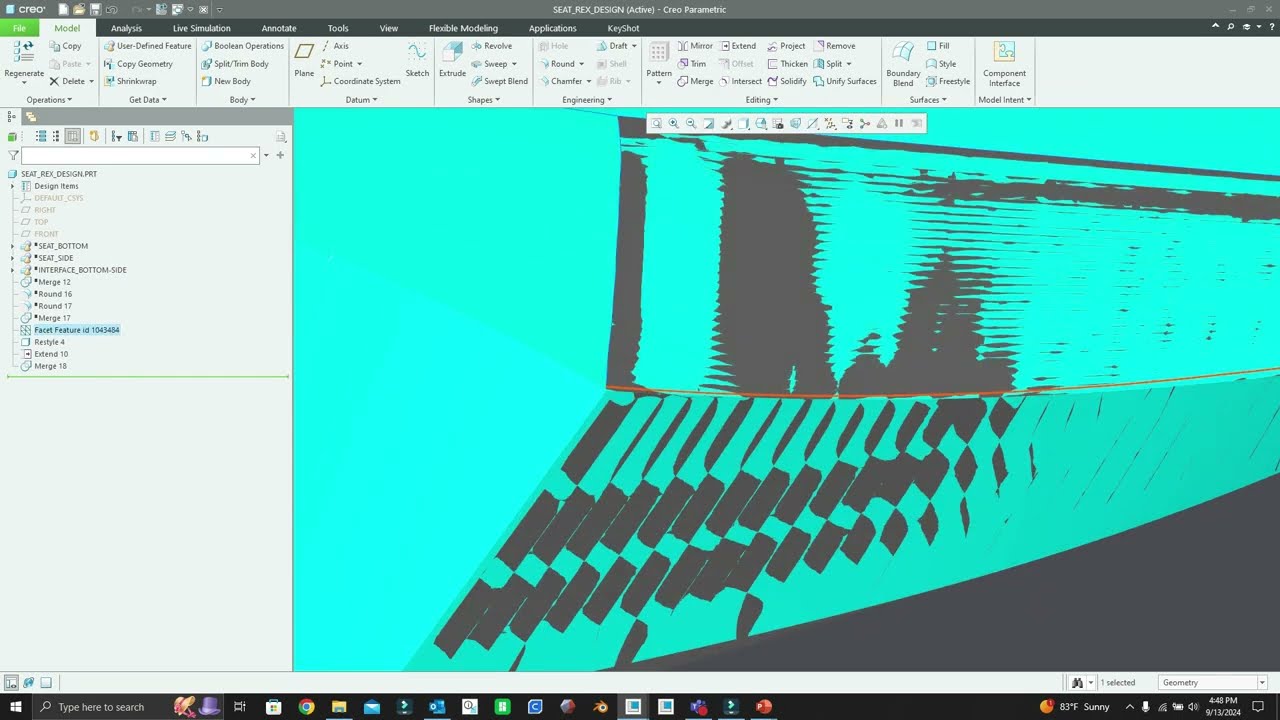1280x720 pixels.
Task: Select Restyle 4 in model tree
Action: pos(49,342)
